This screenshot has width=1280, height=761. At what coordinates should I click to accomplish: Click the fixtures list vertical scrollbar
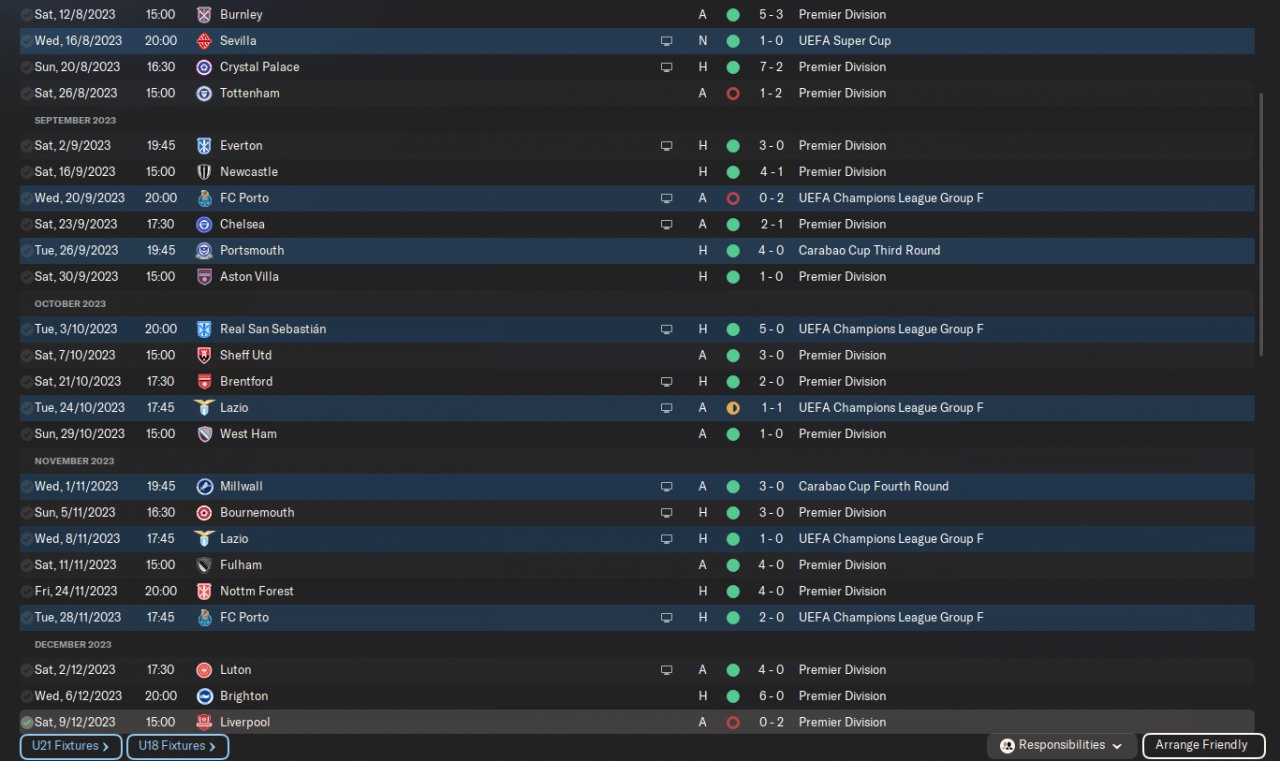pos(1261,220)
